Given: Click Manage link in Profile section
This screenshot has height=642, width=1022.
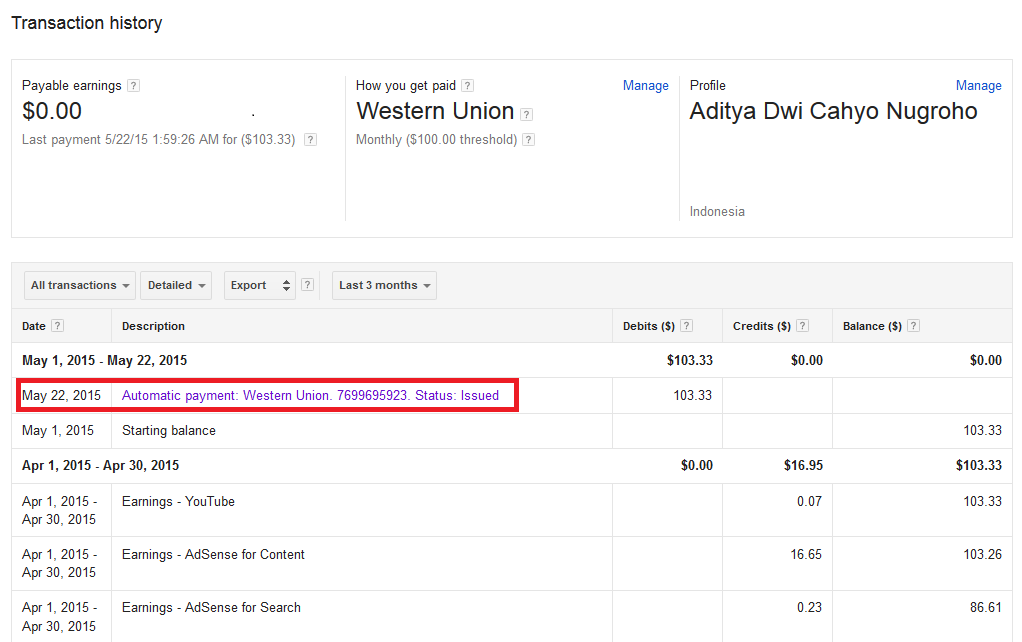Looking at the screenshot, I should point(978,86).
